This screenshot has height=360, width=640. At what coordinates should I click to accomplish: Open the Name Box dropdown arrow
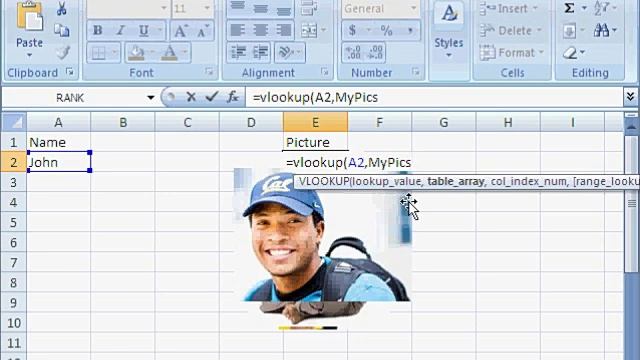click(x=151, y=98)
